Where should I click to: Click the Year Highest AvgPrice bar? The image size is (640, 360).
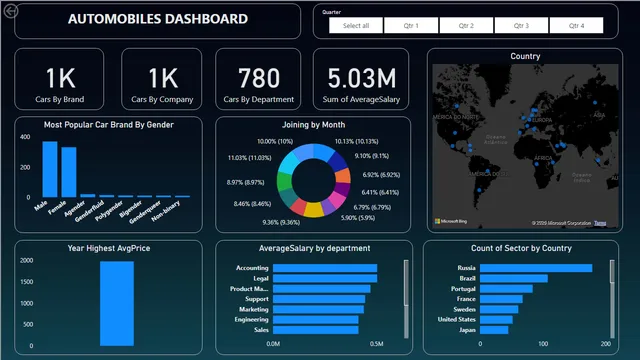[x=117, y=304]
